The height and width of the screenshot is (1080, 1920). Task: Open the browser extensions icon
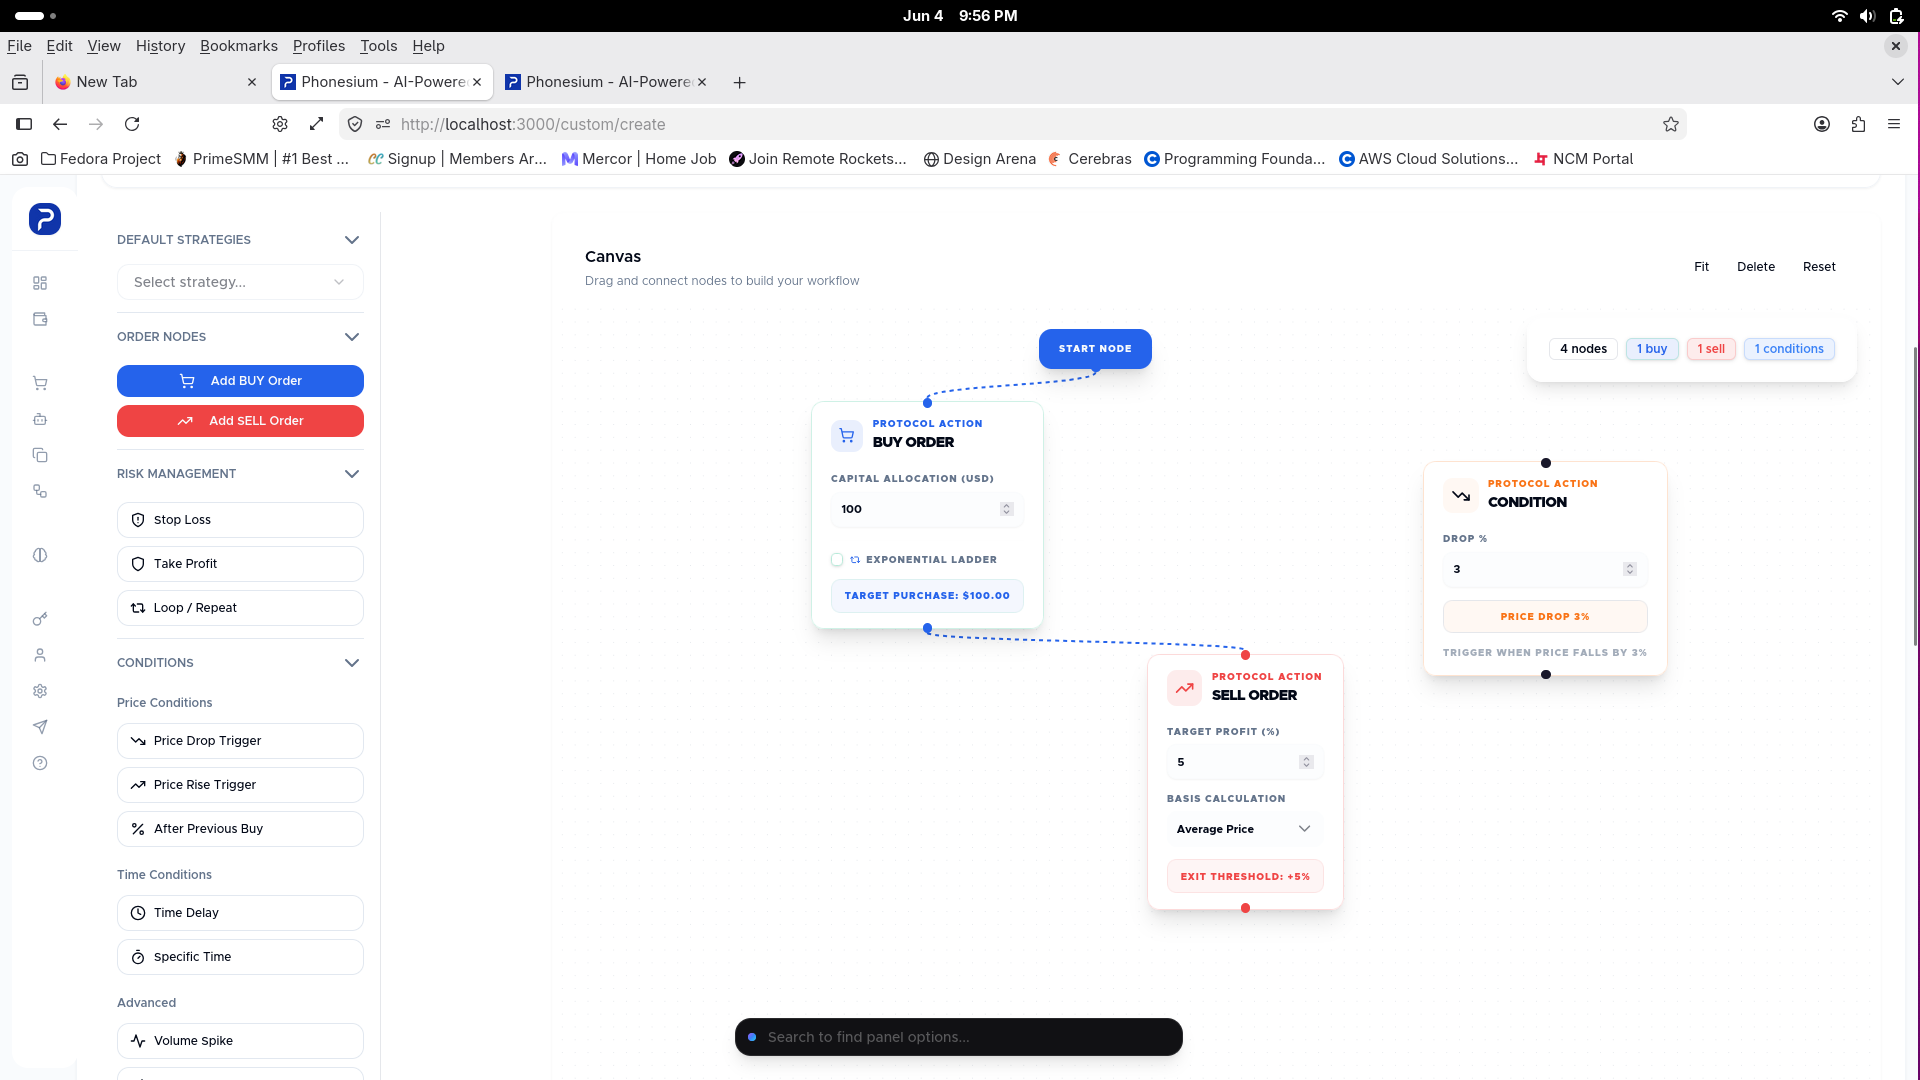tap(1858, 124)
